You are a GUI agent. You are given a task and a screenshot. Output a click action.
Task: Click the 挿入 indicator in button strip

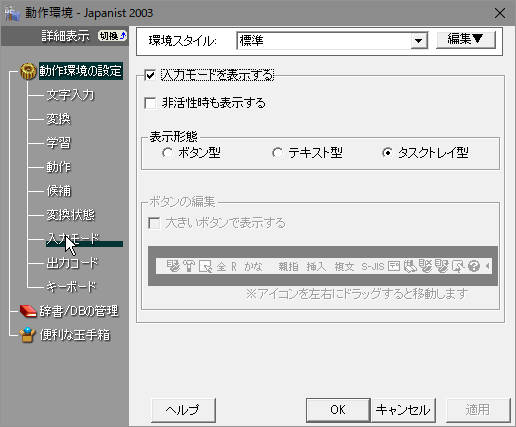coord(316,267)
